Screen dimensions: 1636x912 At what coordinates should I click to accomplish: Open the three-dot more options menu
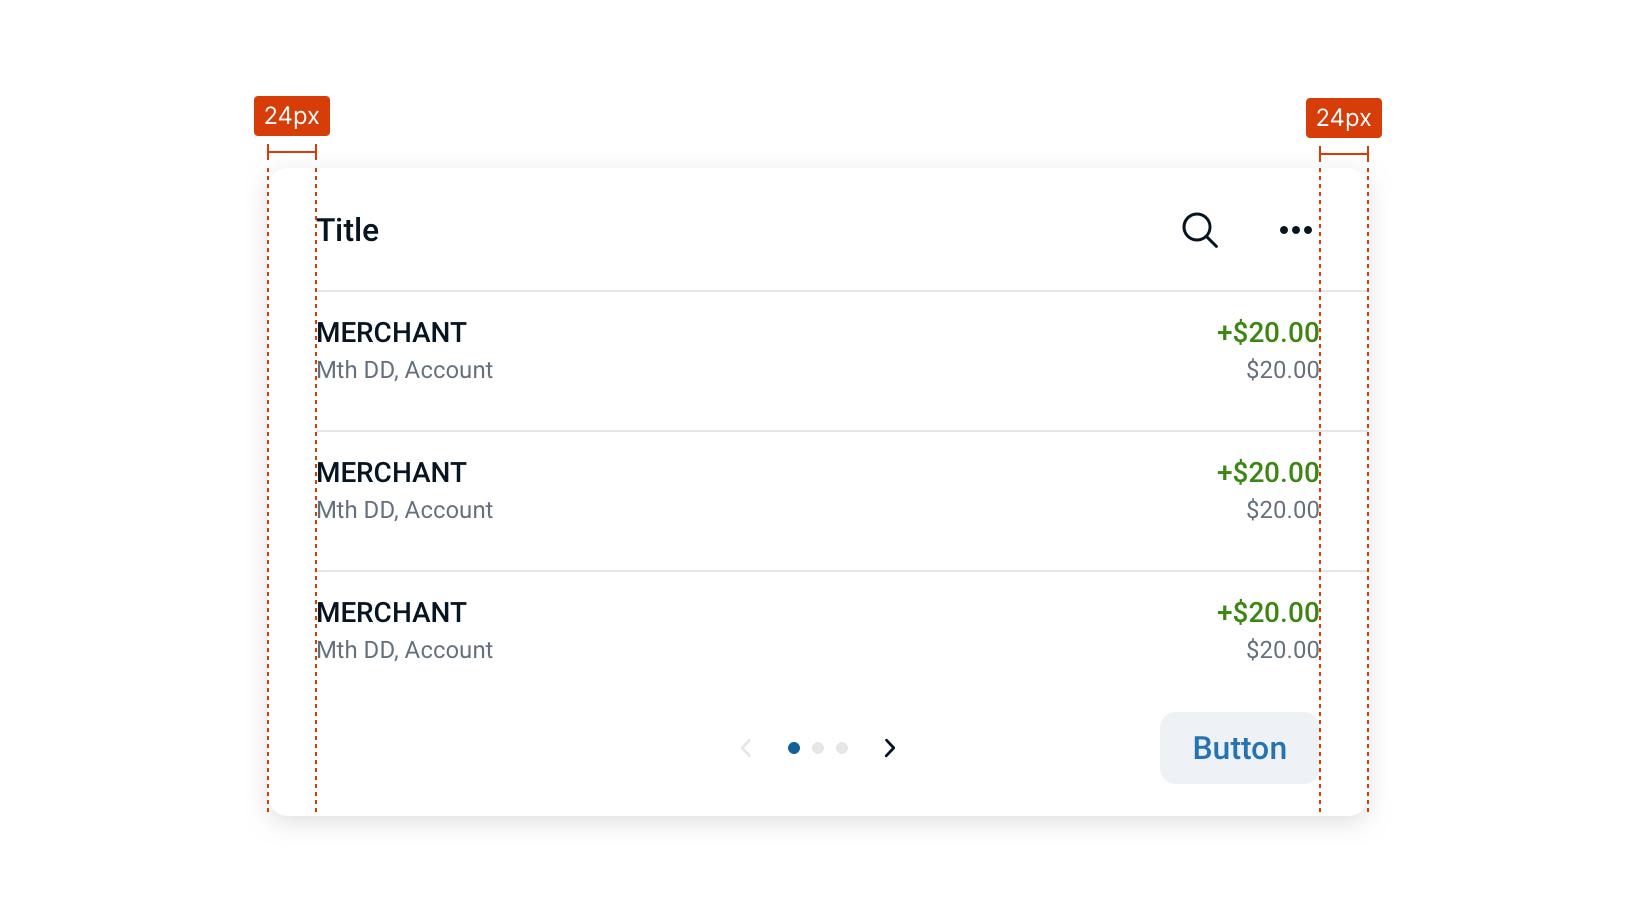1296,230
